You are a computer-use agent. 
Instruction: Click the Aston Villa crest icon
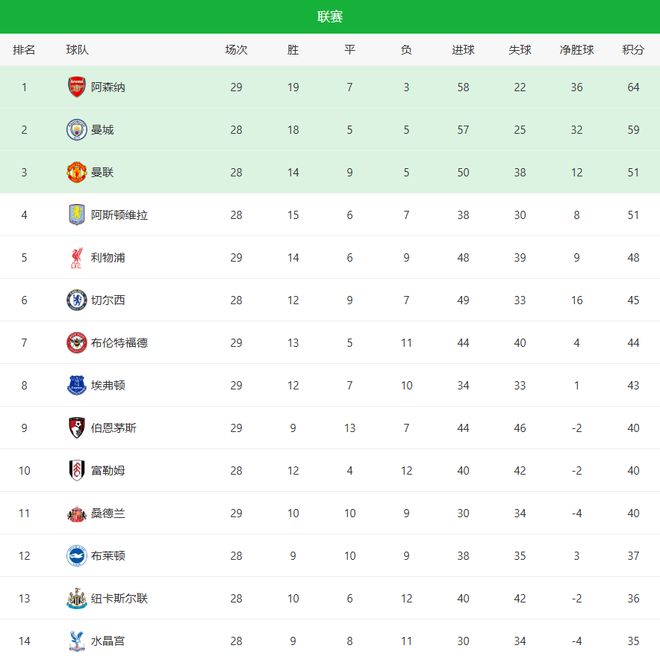tap(77, 215)
